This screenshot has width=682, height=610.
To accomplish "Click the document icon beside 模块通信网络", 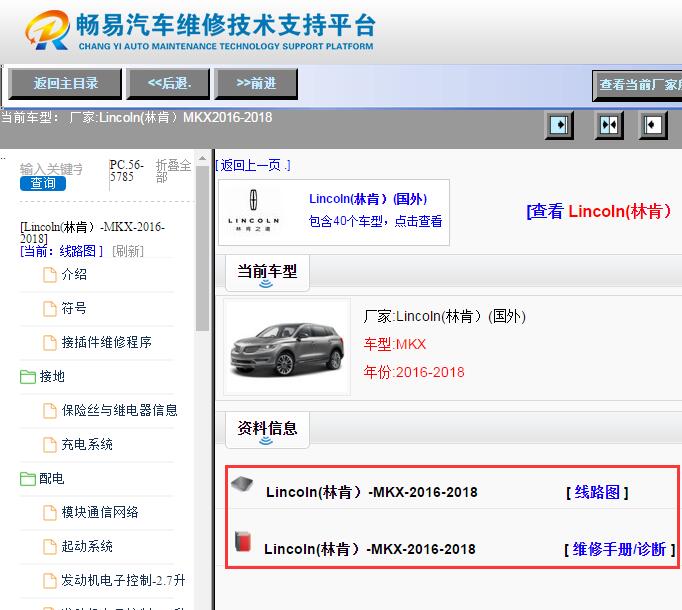I will click(50, 513).
